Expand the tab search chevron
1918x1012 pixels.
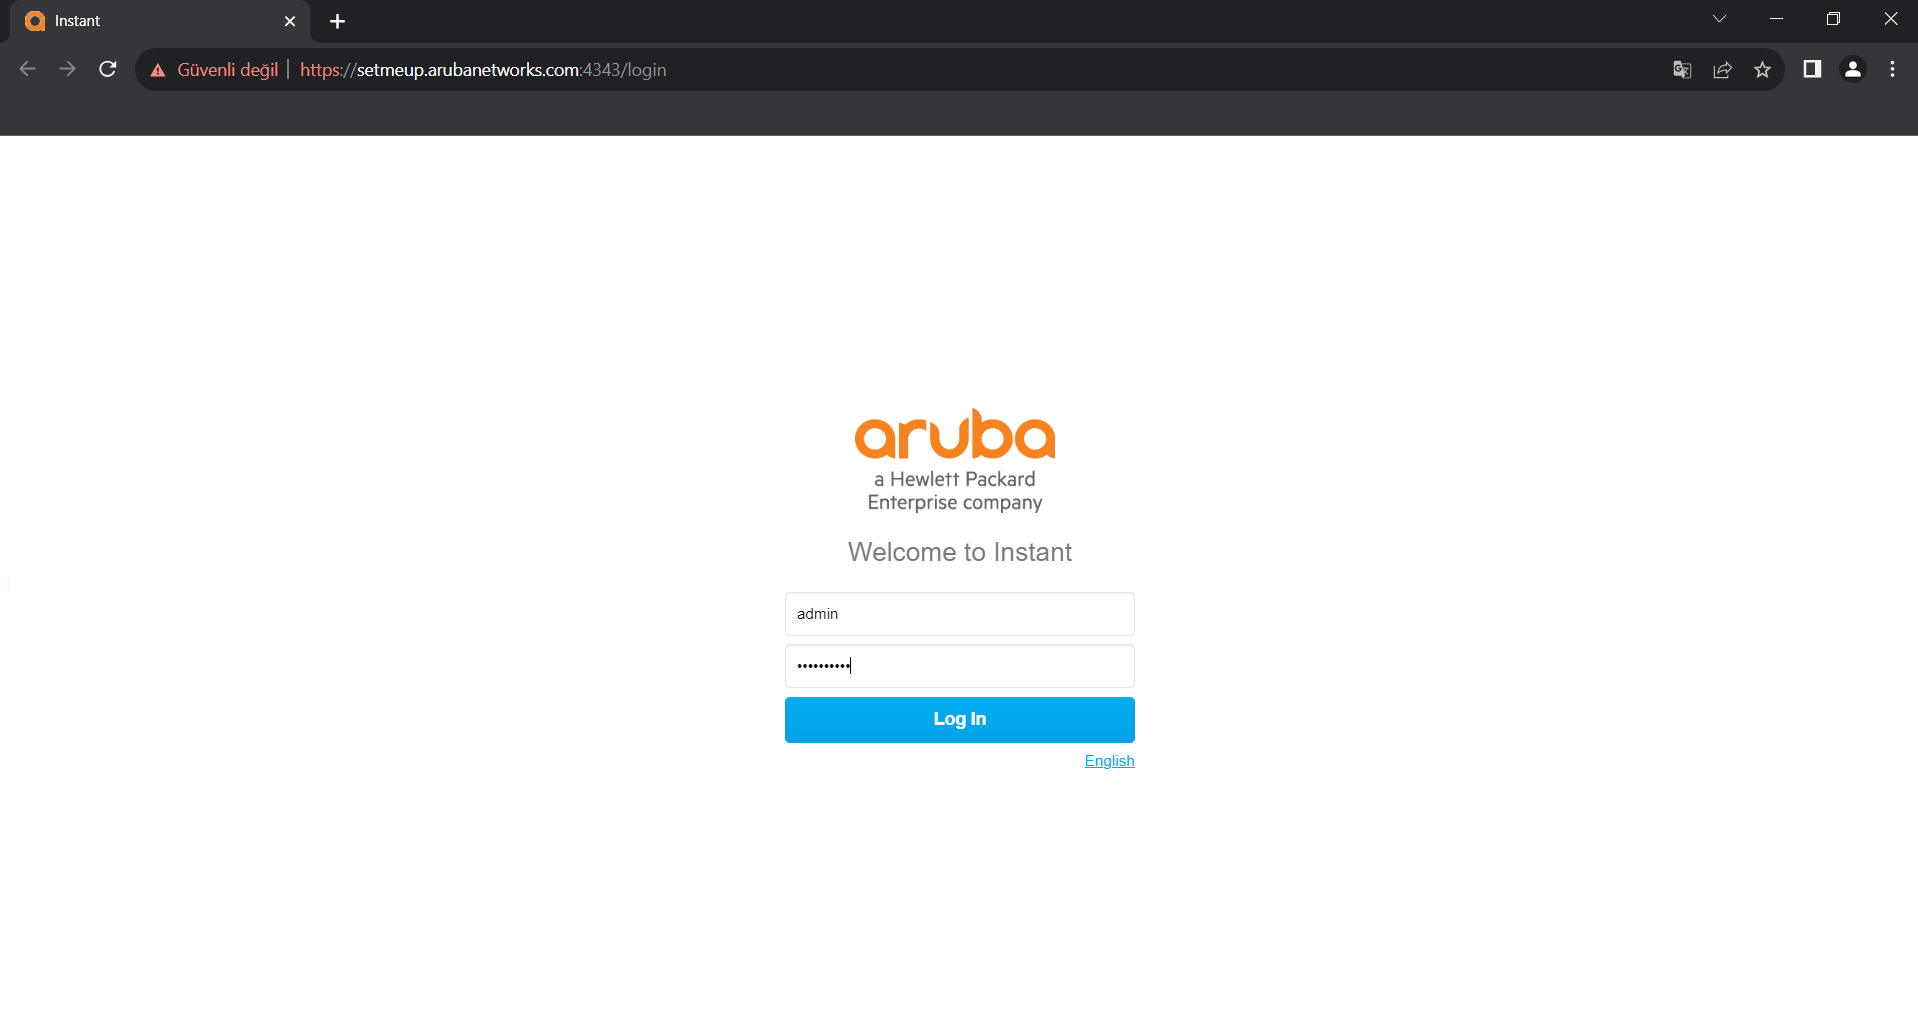(1719, 19)
